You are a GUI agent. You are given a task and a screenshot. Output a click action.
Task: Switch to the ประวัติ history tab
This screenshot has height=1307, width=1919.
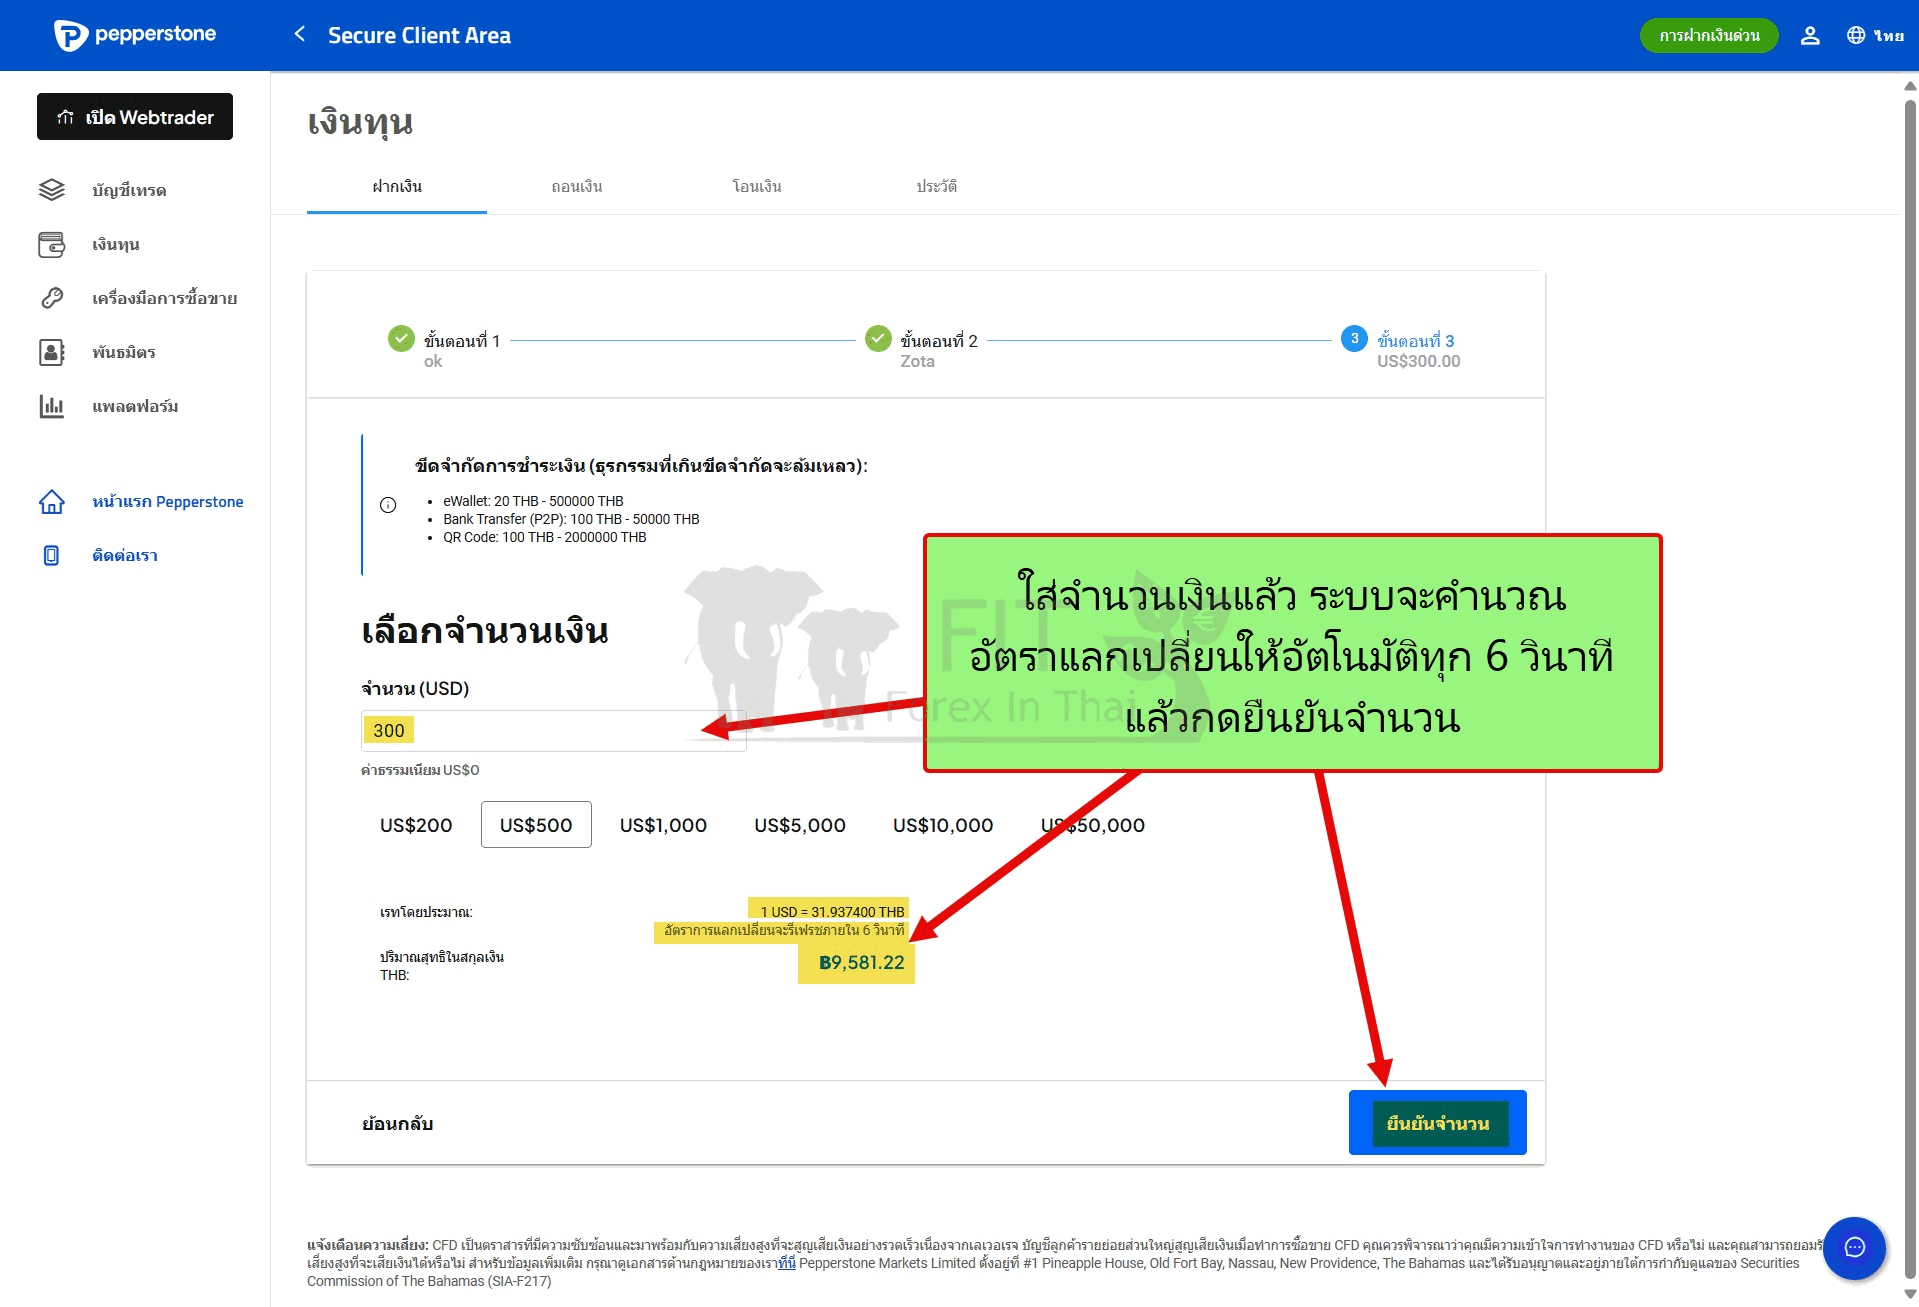click(x=936, y=187)
